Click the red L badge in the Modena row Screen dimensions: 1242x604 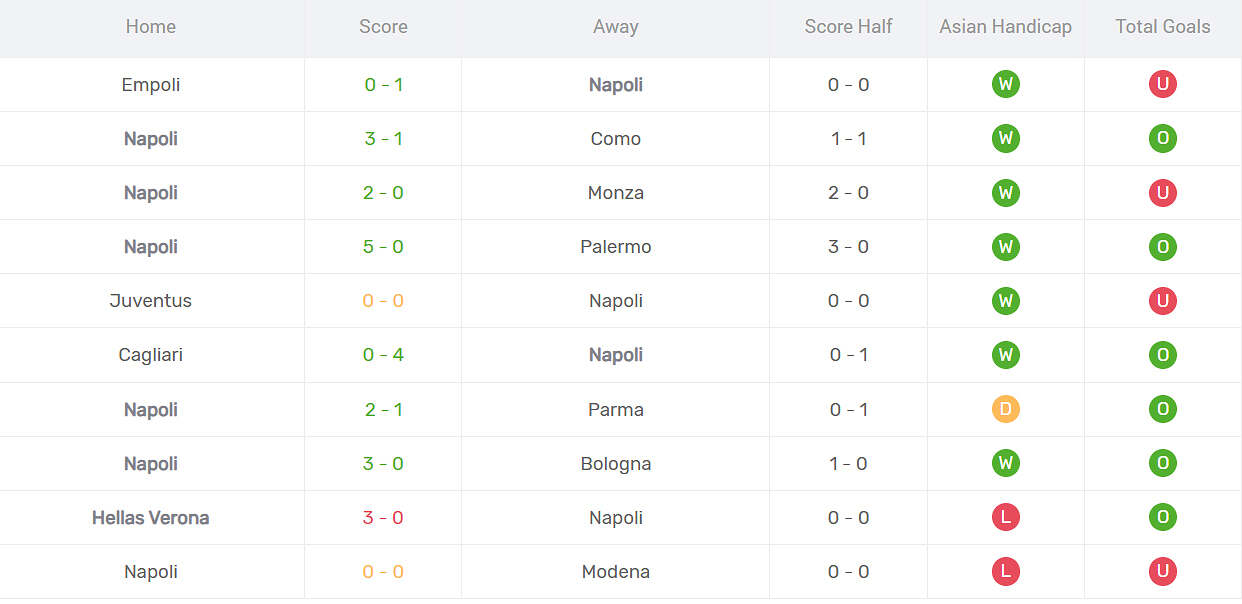(1005, 571)
